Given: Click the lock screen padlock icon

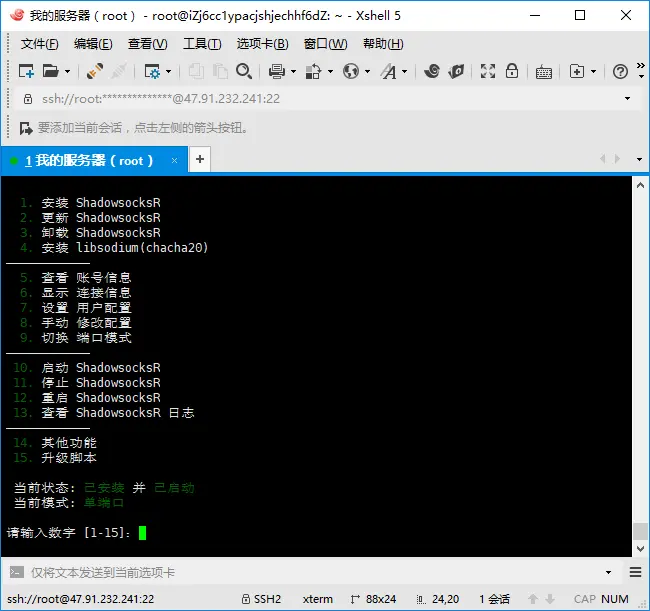Looking at the screenshot, I should (512, 71).
